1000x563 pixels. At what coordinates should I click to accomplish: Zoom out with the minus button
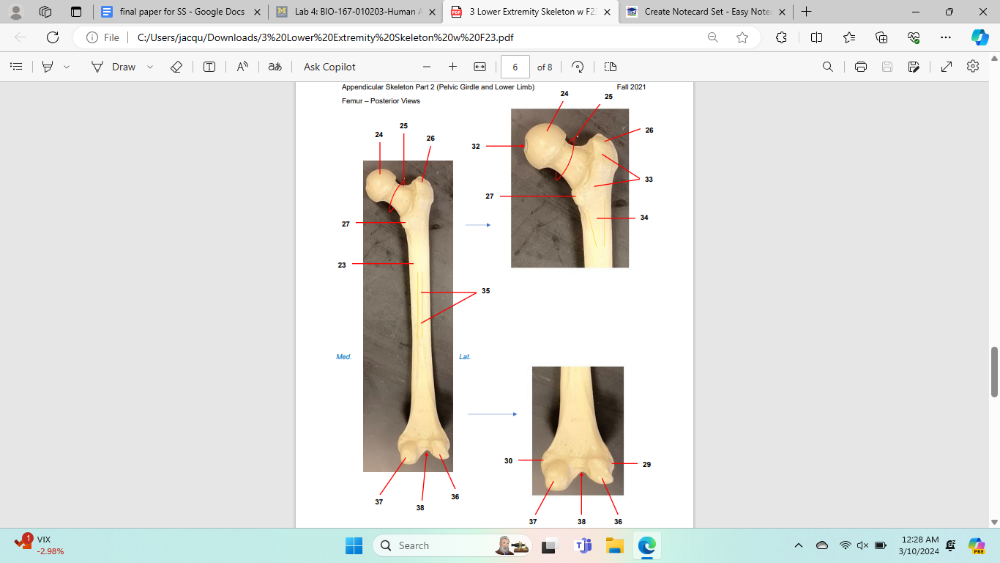click(426, 67)
